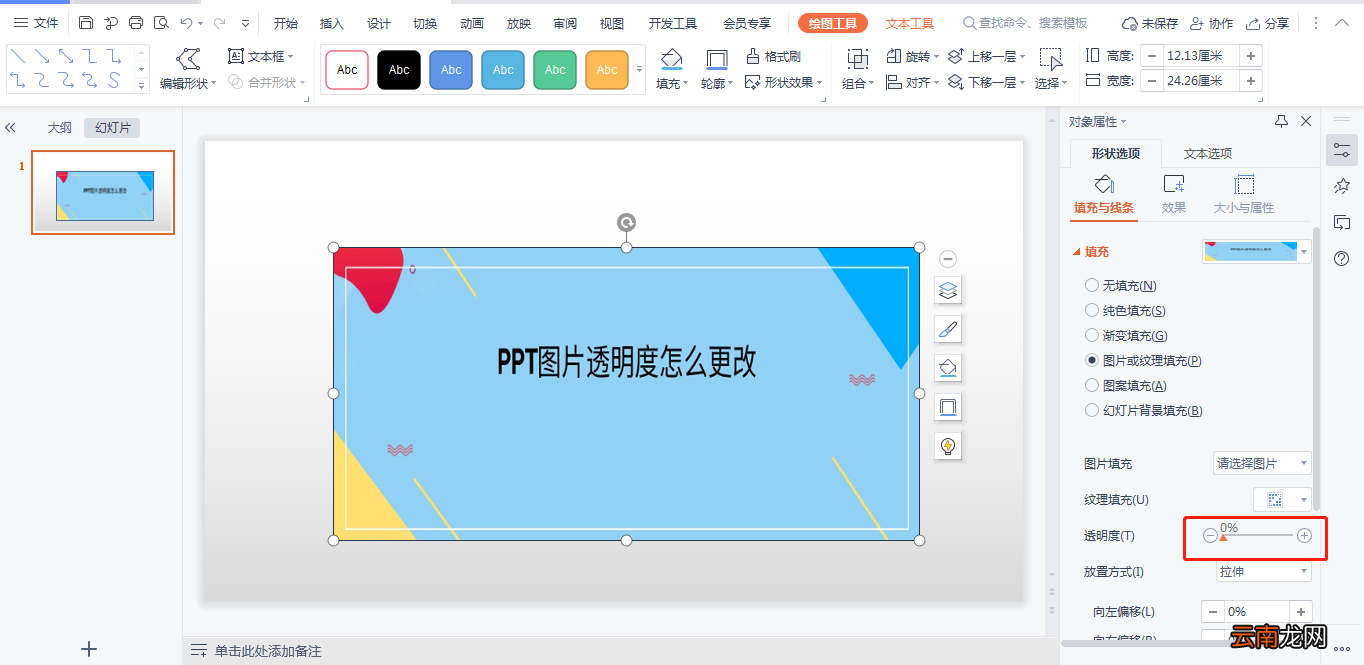Image resolution: width=1364 pixels, height=665 pixels.
Task: Open the 文本框 dropdown
Action: pos(262,57)
